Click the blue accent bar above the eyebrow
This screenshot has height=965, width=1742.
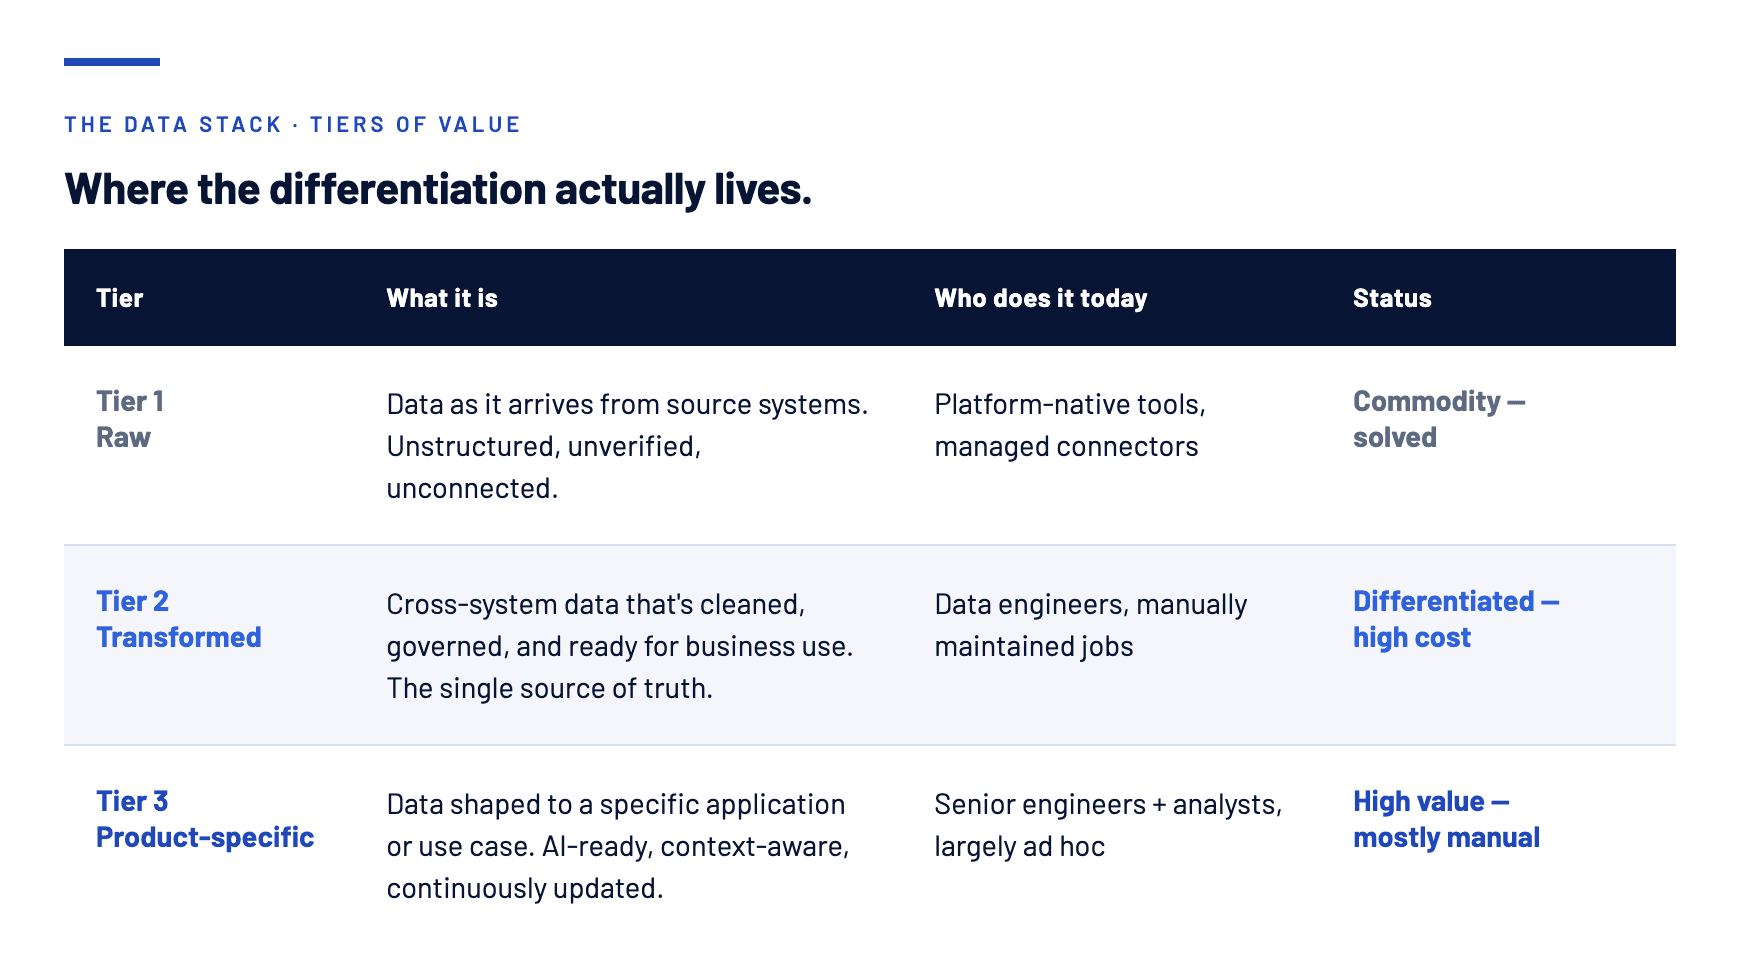pos(112,62)
